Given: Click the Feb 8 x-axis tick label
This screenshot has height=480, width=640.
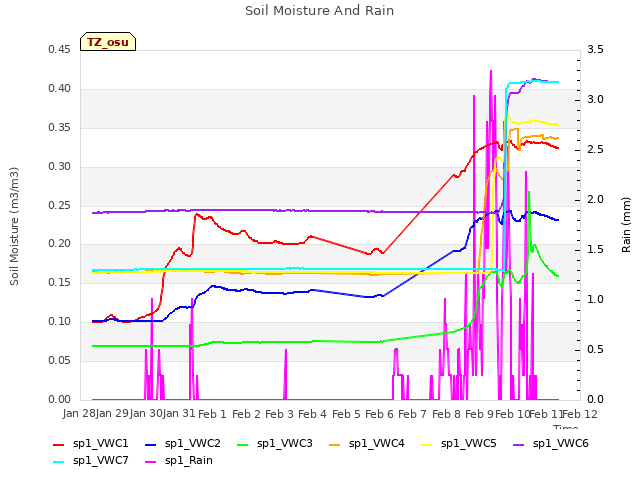Looking at the screenshot, I should tap(446, 414).
